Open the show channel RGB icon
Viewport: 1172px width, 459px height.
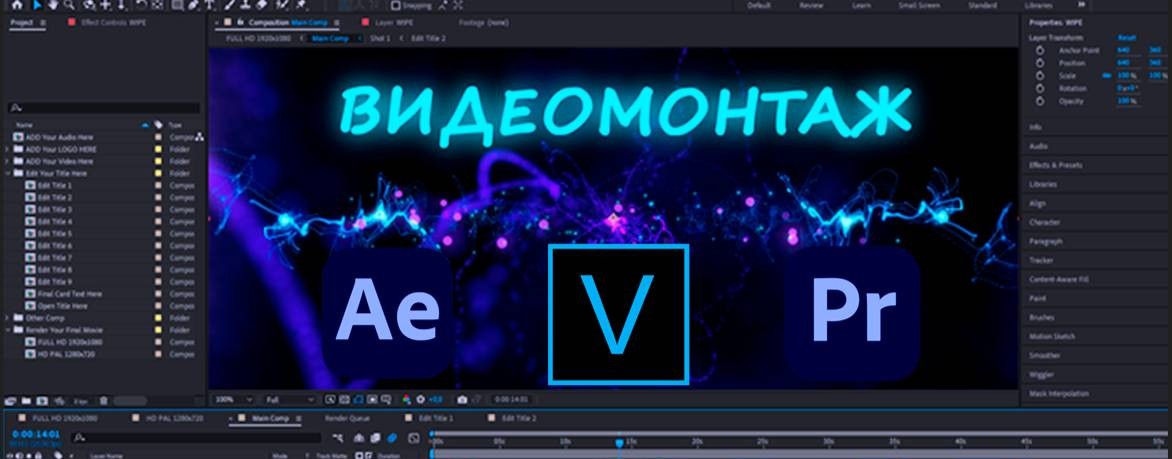pos(407,400)
